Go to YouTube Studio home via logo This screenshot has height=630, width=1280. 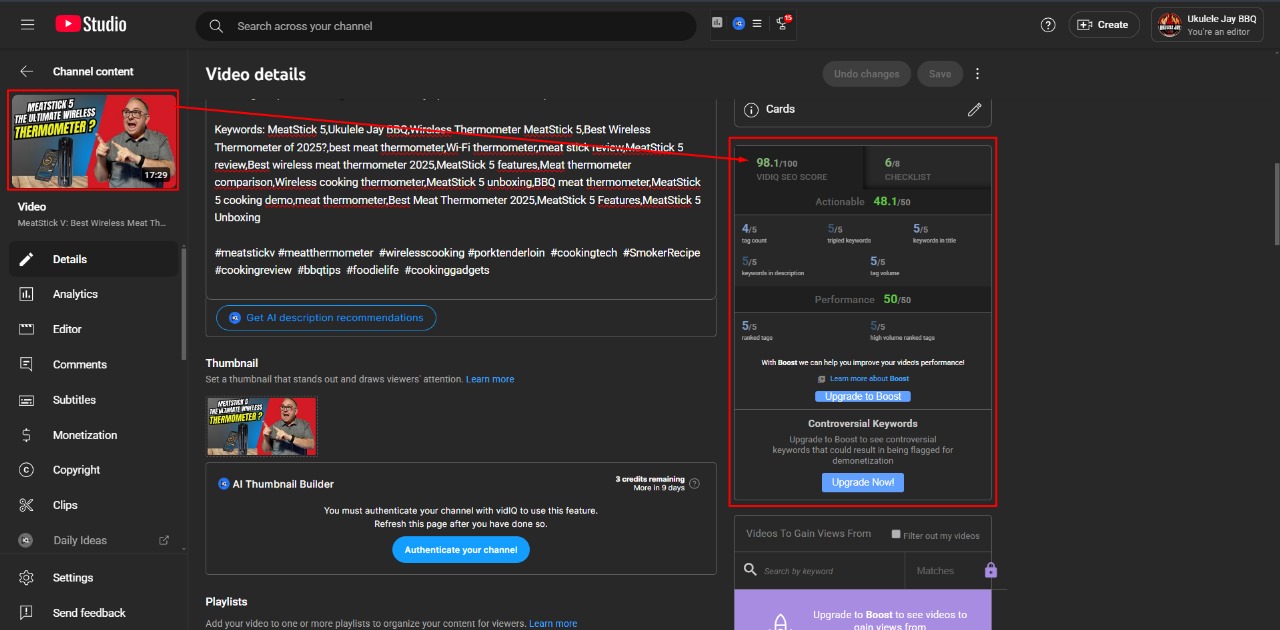[91, 25]
